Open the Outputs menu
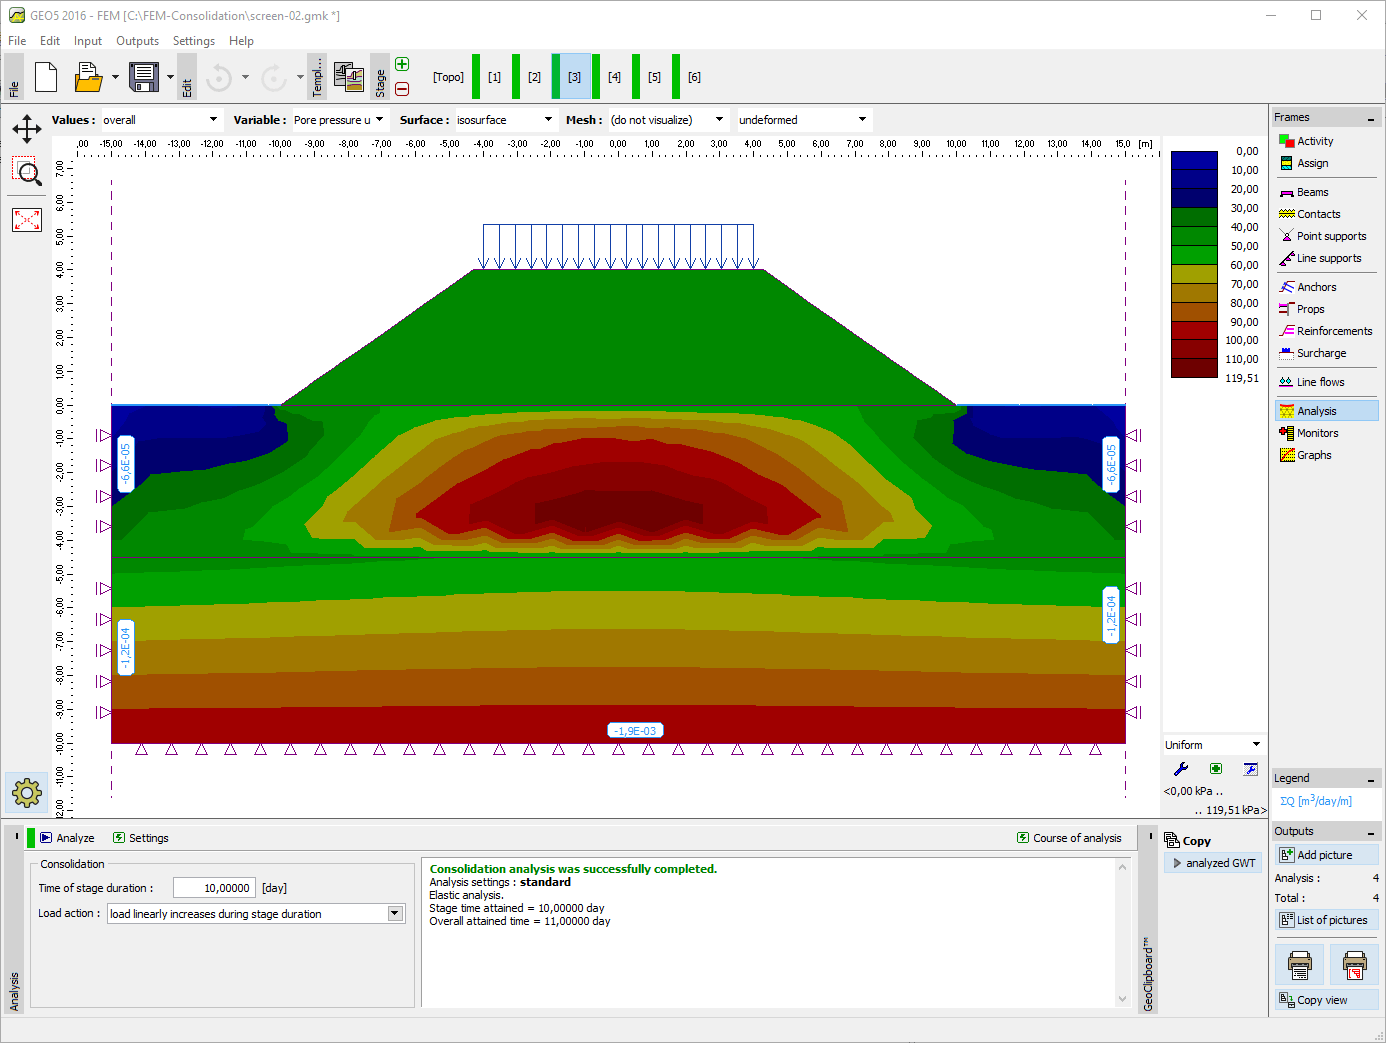The height and width of the screenshot is (1043, 1386). 137,41
